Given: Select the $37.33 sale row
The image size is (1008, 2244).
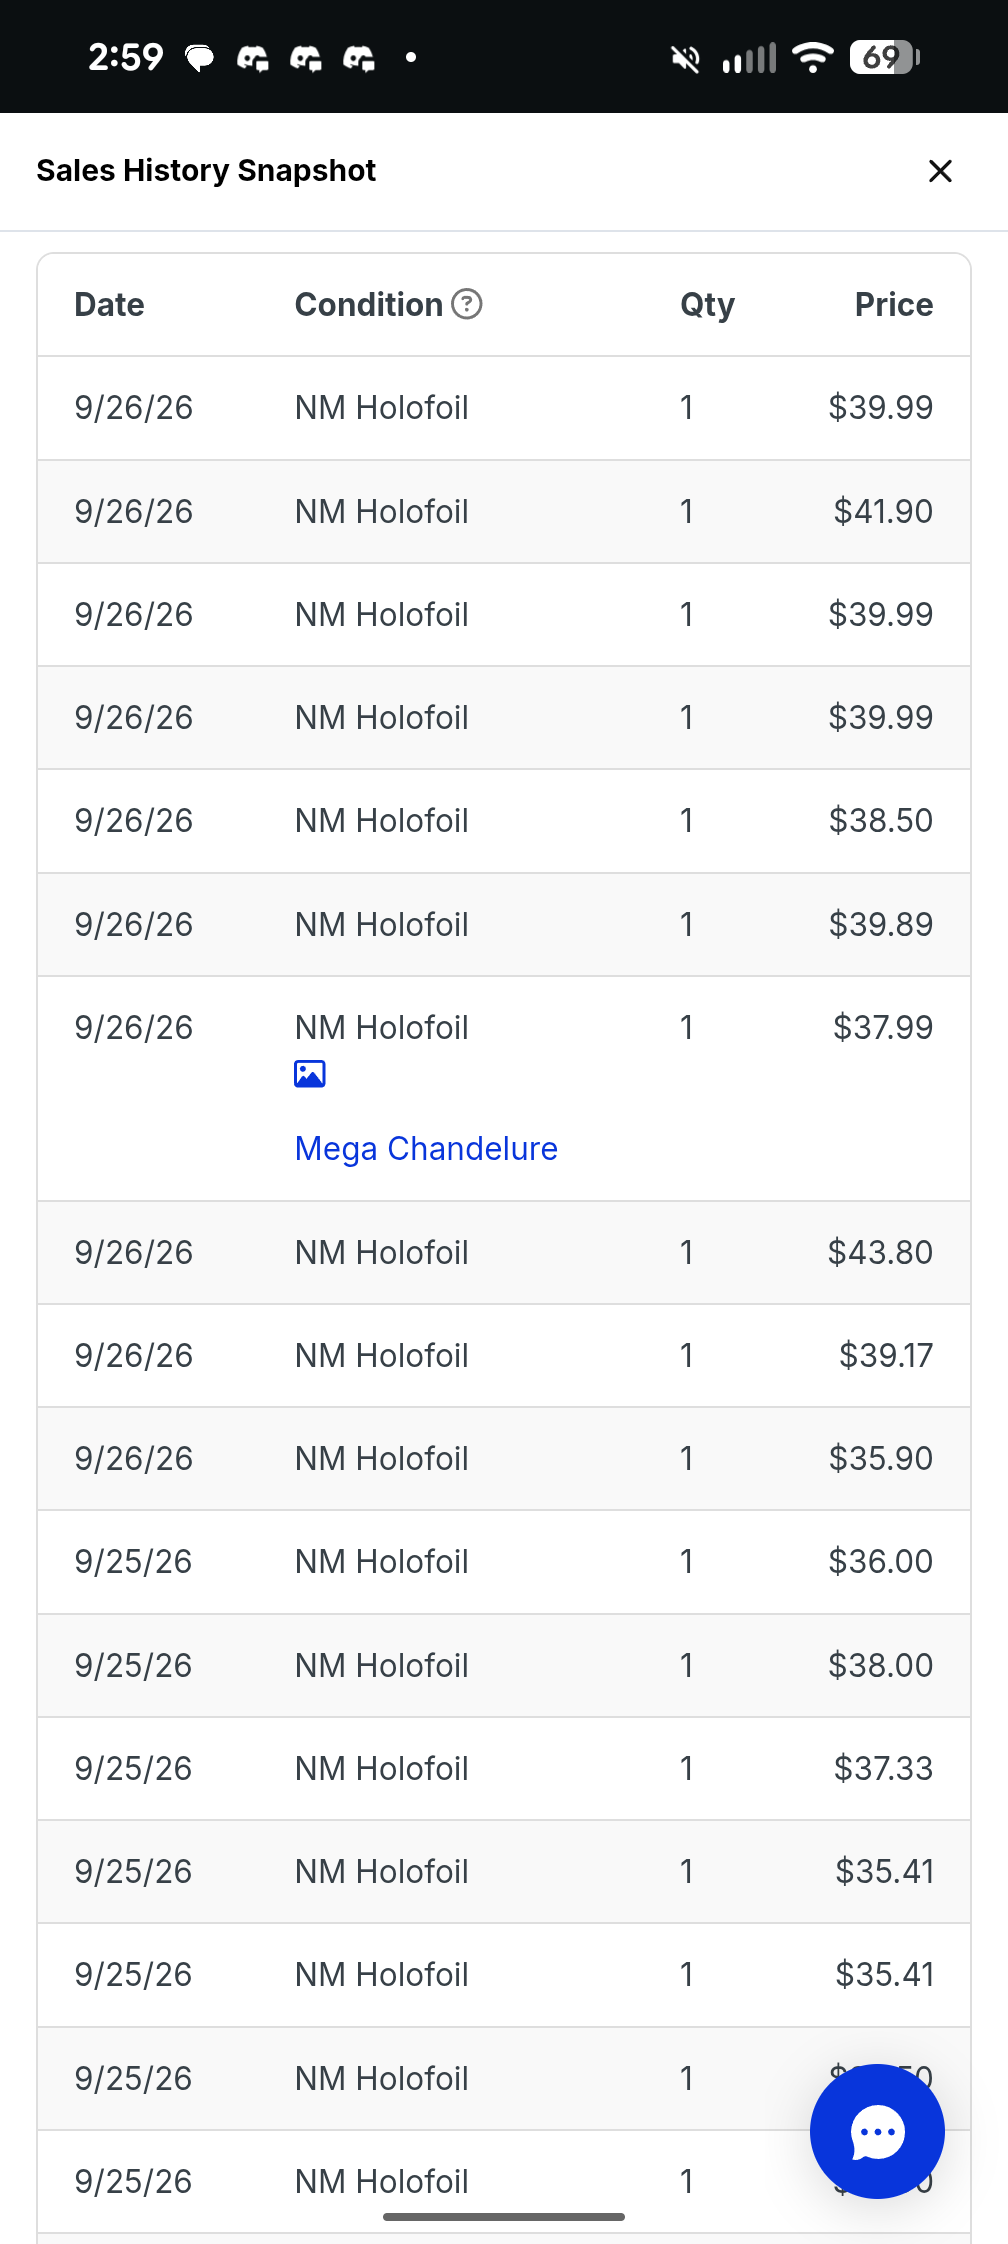Looking at the screenshot, I should click(504, 1769).
